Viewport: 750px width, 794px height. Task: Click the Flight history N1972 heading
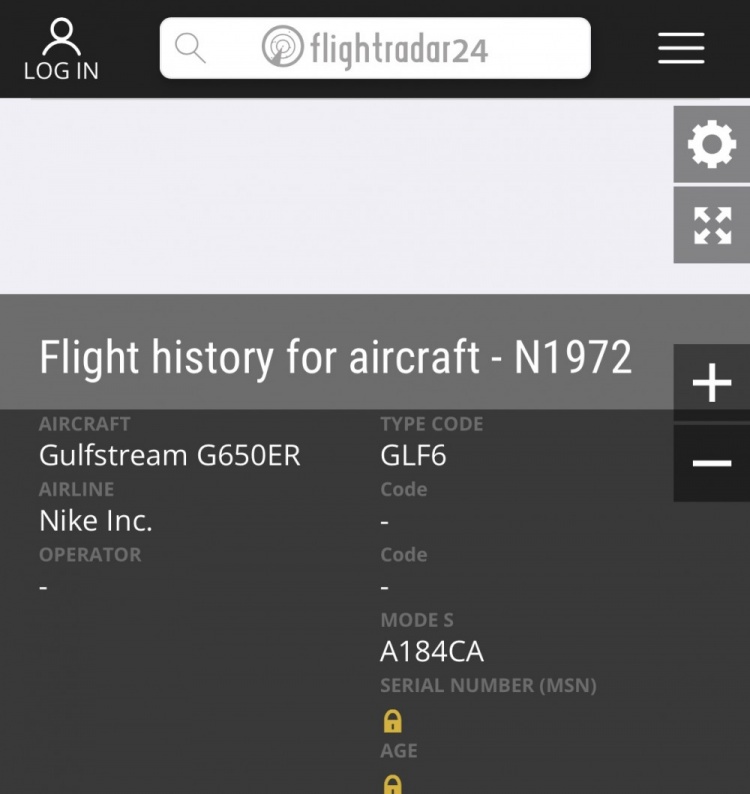coord(335,357)
